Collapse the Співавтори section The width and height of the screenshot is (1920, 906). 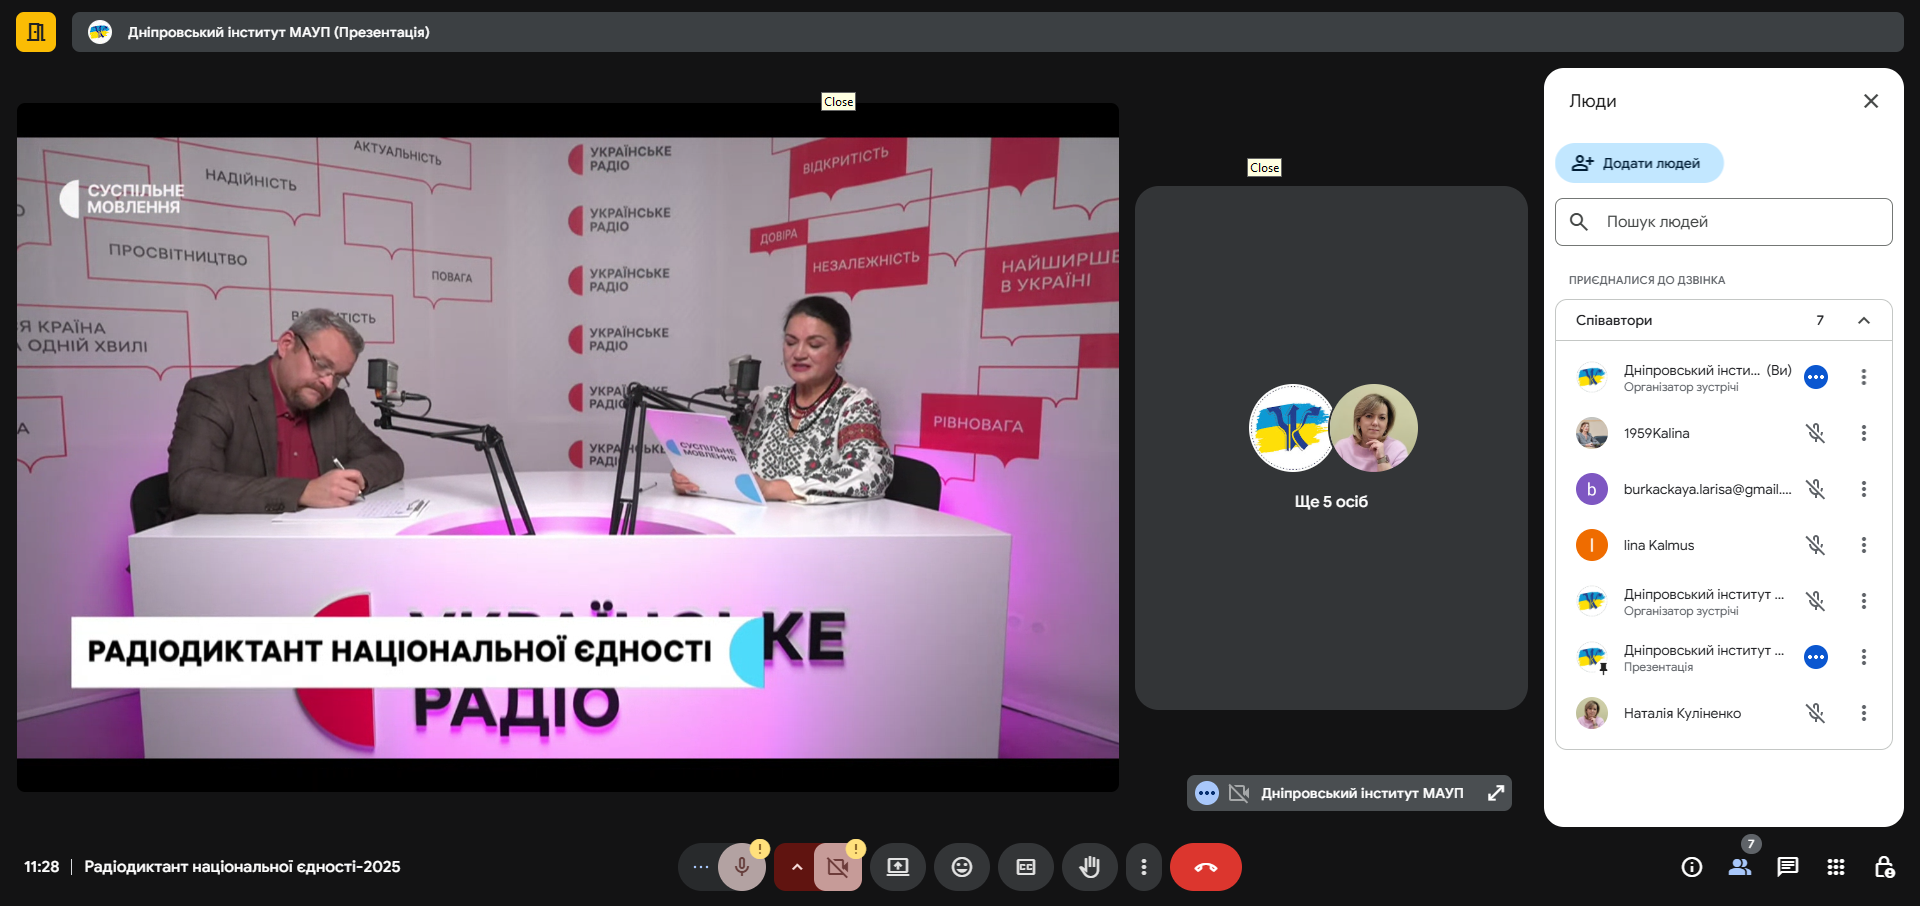click(1863, 320)
